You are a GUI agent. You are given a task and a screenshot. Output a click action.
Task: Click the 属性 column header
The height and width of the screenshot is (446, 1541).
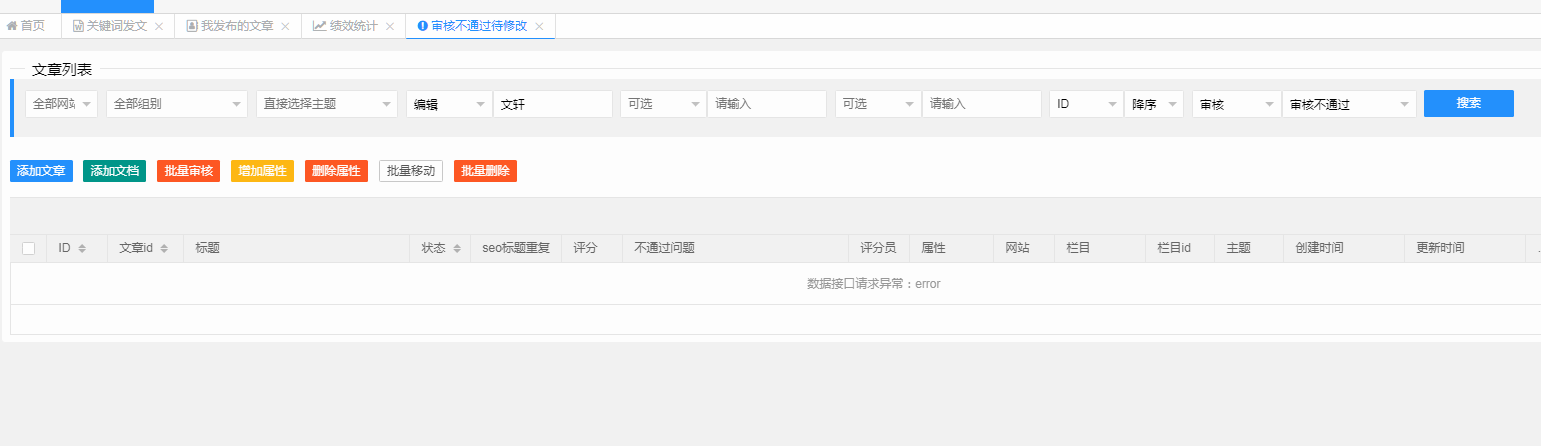pos(951,248)
